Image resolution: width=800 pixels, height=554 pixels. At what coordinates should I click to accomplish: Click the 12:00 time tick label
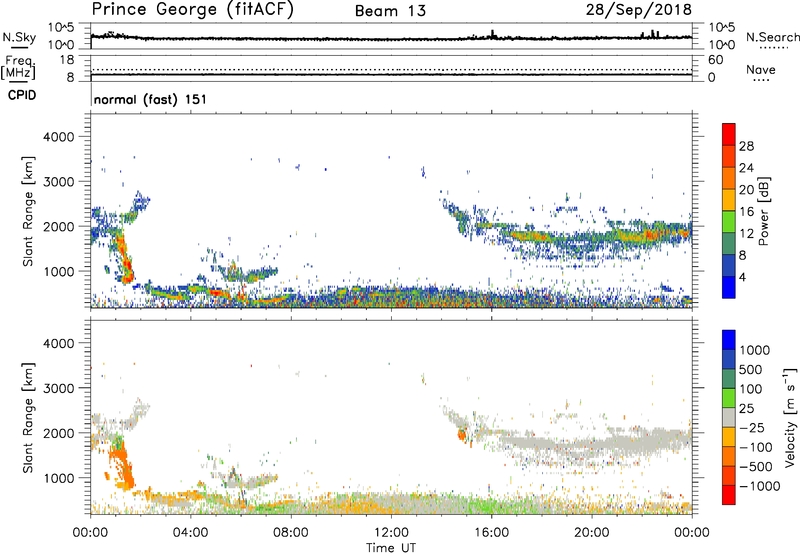pyautogui.click(x=391, y=533)
